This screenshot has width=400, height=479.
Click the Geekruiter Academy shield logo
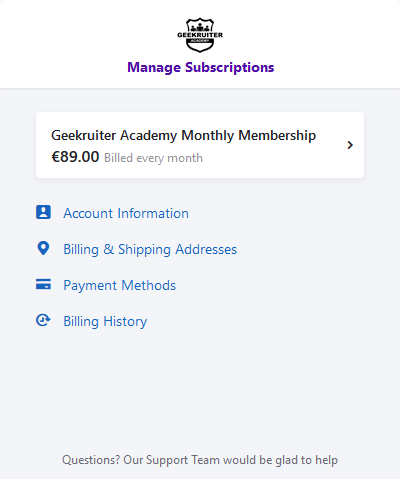200,35
